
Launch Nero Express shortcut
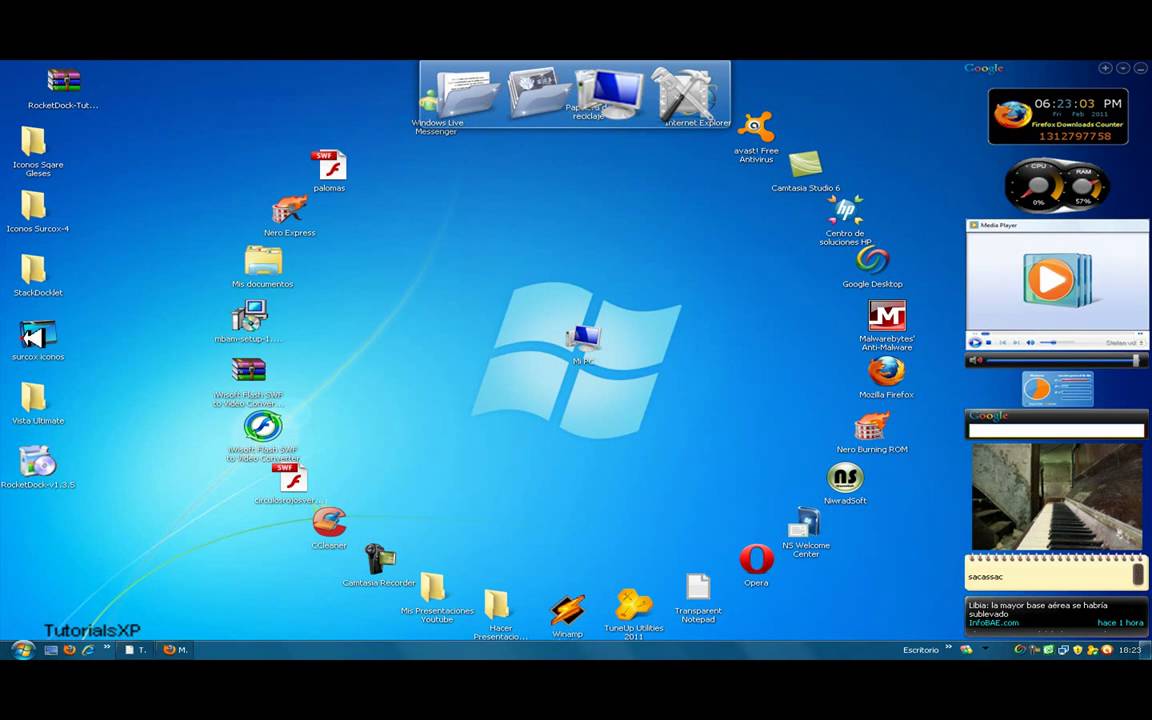pyautogui.click(x=289, y=210)
